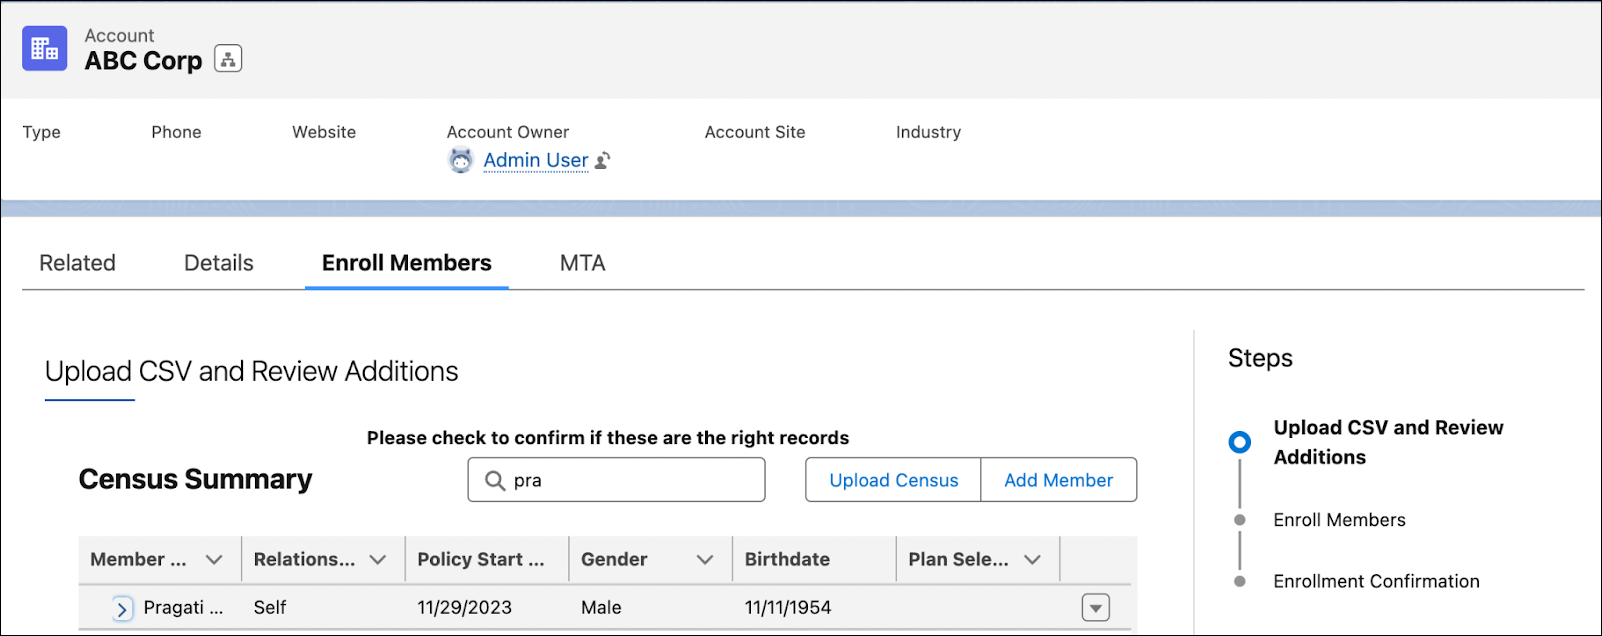Open the Relationship column header dropdown
Image resolution: width=1602 pixels, height=636 pixels.
click(x=378, y=560)
